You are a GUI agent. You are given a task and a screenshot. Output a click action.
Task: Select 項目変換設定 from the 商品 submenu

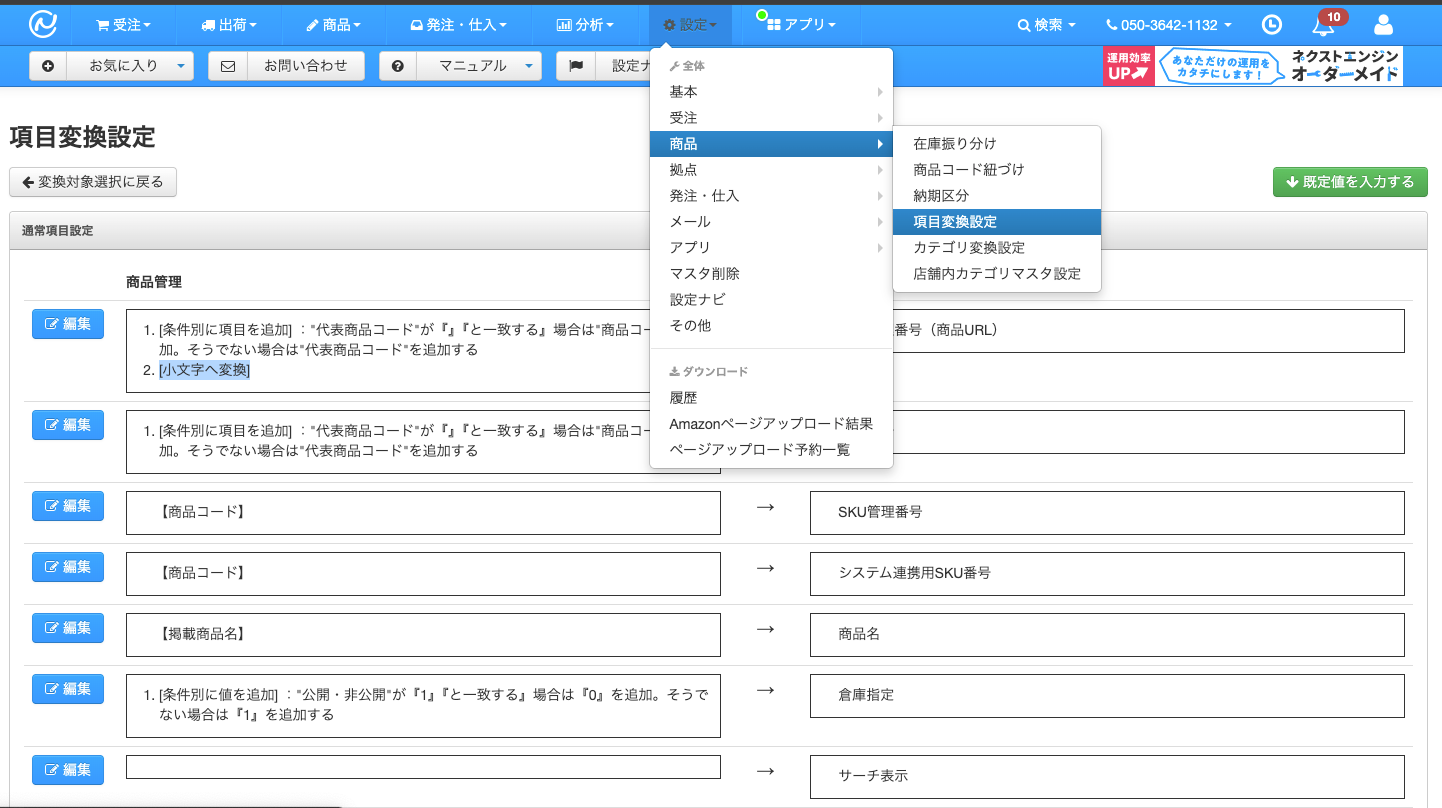pos(966,221)
